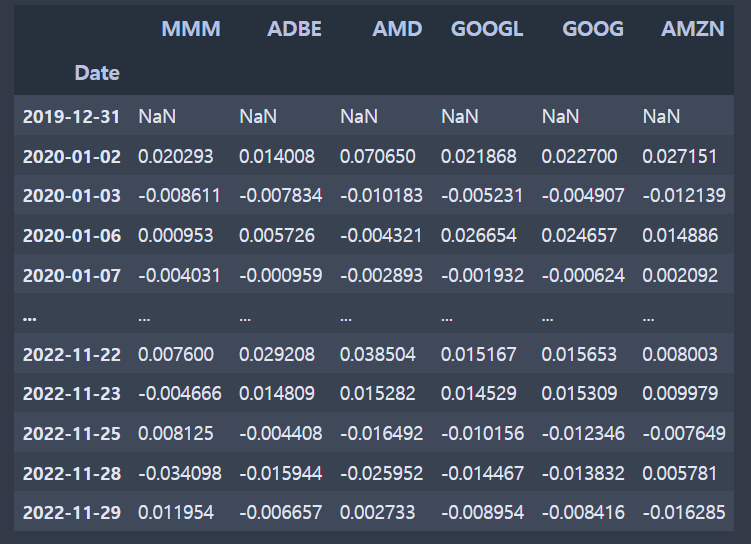Image resolution: width=751 pixels, height=544 pixels.
Task: Click cell value -0.008611
Action: coord(180,196)
